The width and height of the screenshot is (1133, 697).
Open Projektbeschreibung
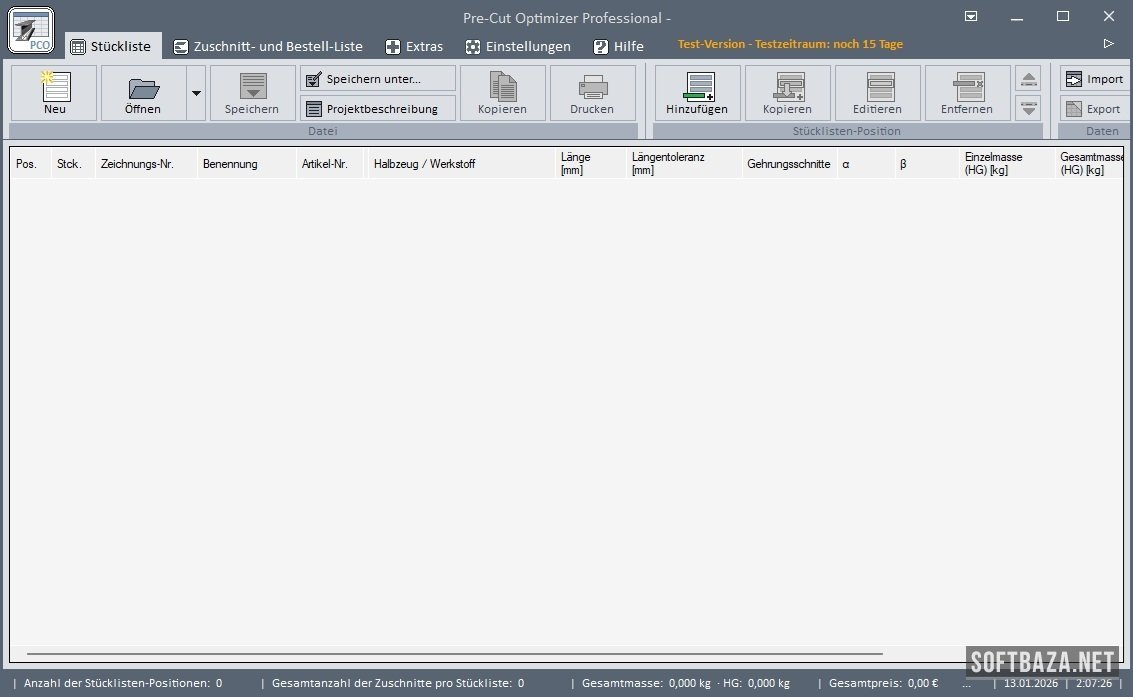(377, 109)
